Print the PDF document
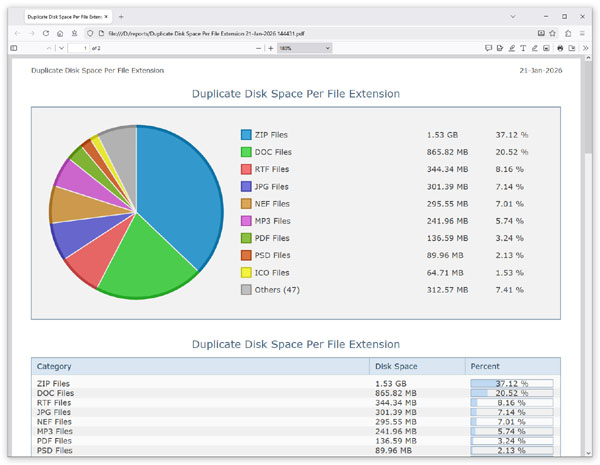Screen dimensions: 600x465 [x=560, y=48]
